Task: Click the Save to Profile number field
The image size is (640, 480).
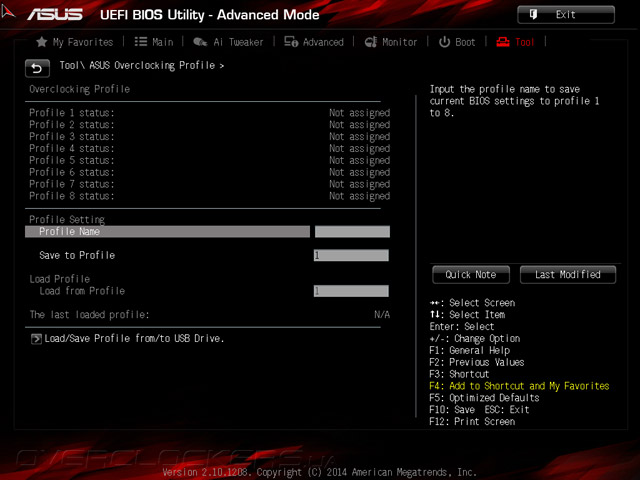Action: coord(351,256)
